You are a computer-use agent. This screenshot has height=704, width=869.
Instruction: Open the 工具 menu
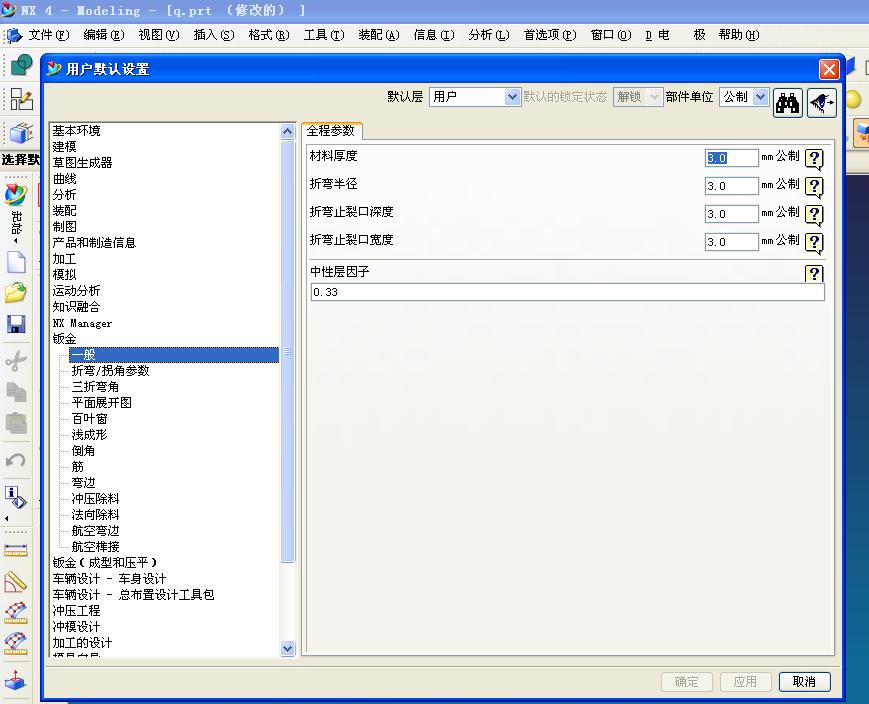[x=324, y=35]
